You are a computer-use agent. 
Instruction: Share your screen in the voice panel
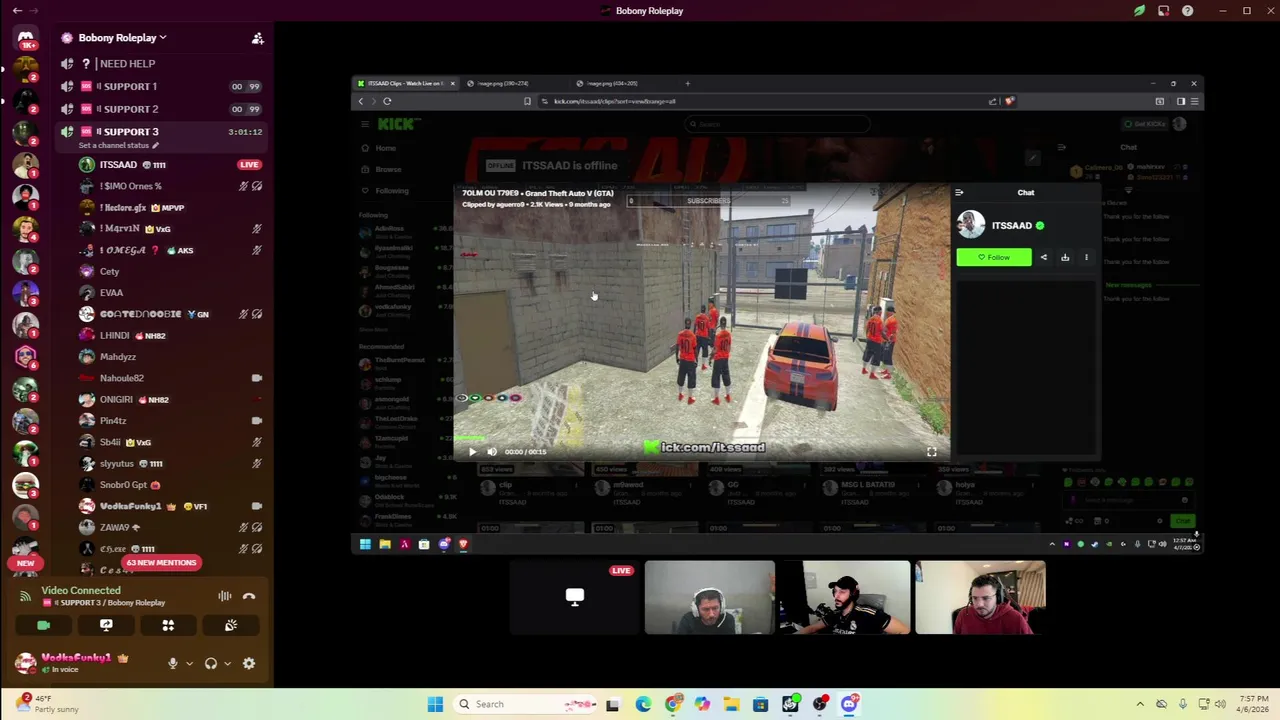[x=106, y=625]
